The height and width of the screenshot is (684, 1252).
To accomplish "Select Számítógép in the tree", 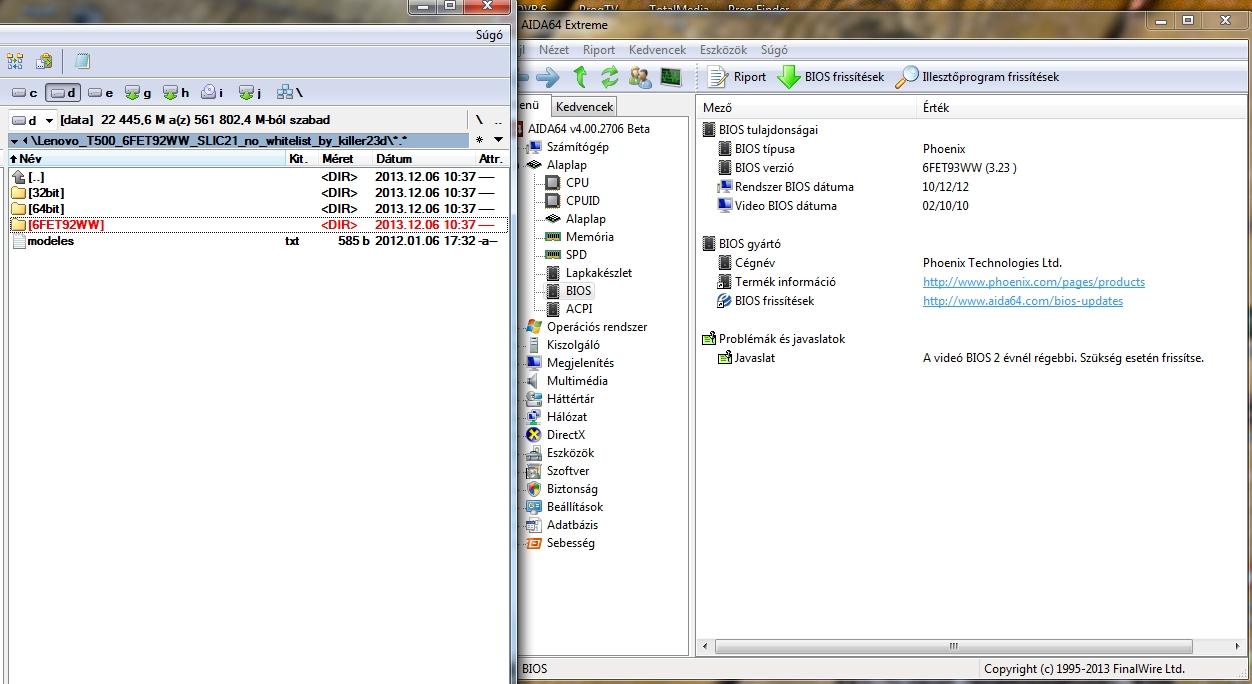I will (x=577, y=147).
